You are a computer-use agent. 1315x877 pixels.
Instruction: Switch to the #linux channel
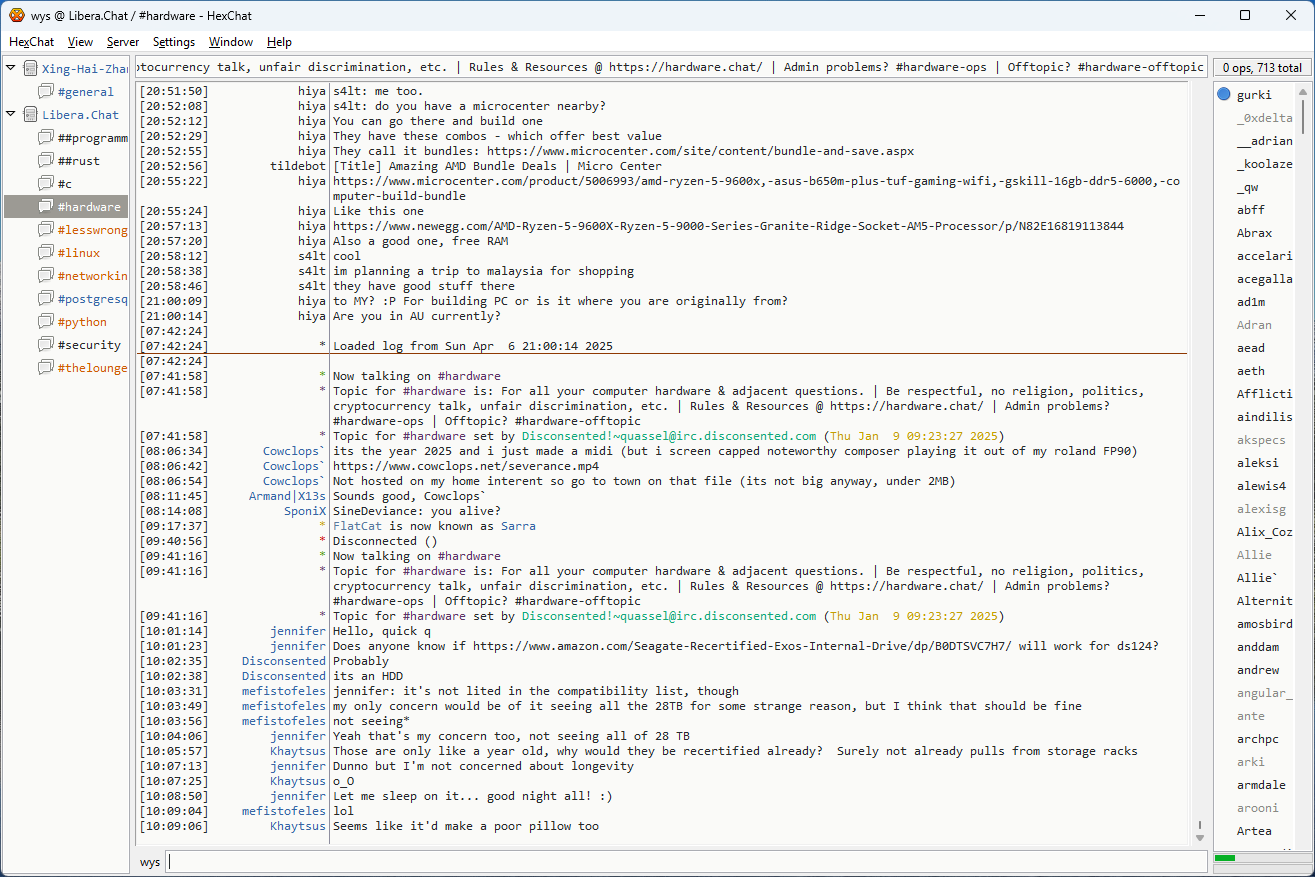(x=78, y=253)
